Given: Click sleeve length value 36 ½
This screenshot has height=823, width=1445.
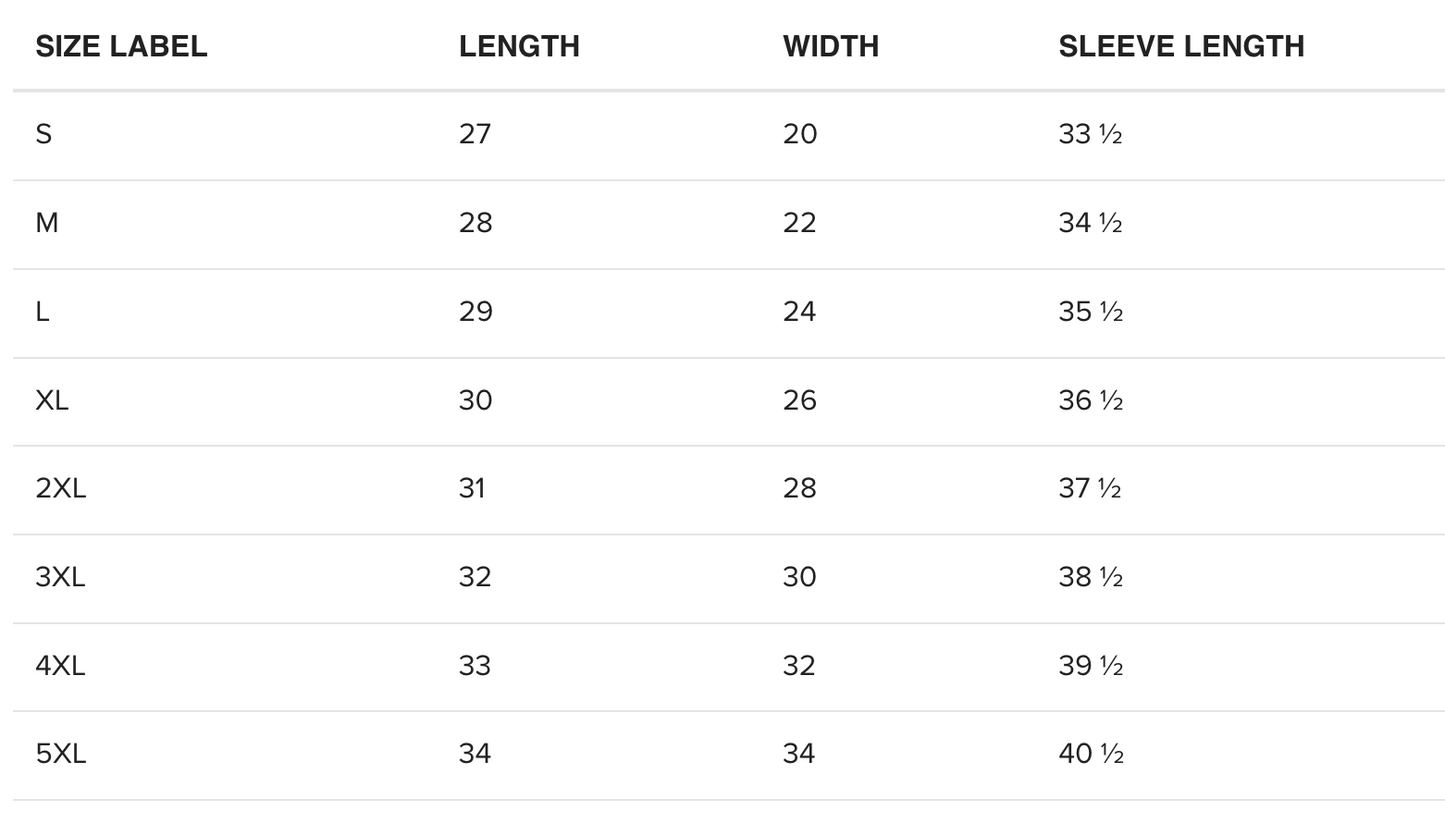Looking at the screenshot, I should (x=1090, y=400).
